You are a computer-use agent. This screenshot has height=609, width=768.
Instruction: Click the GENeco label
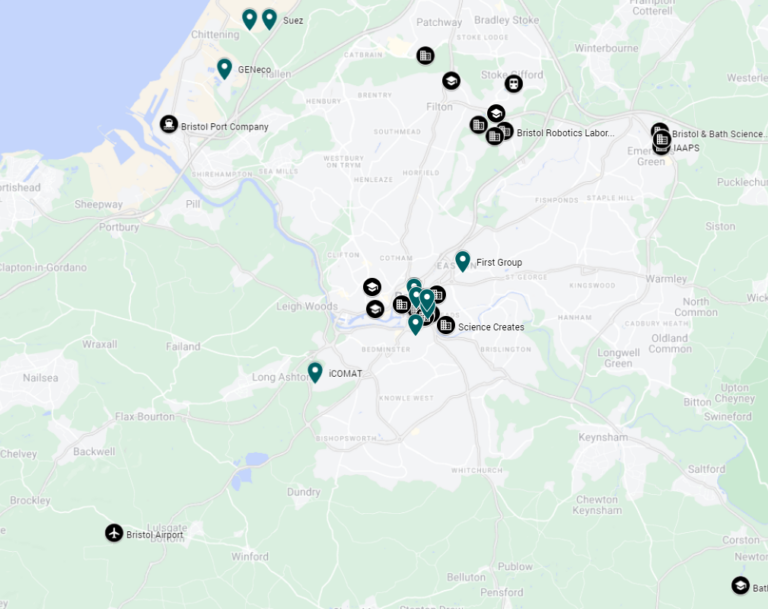click(x=254, y=70)
